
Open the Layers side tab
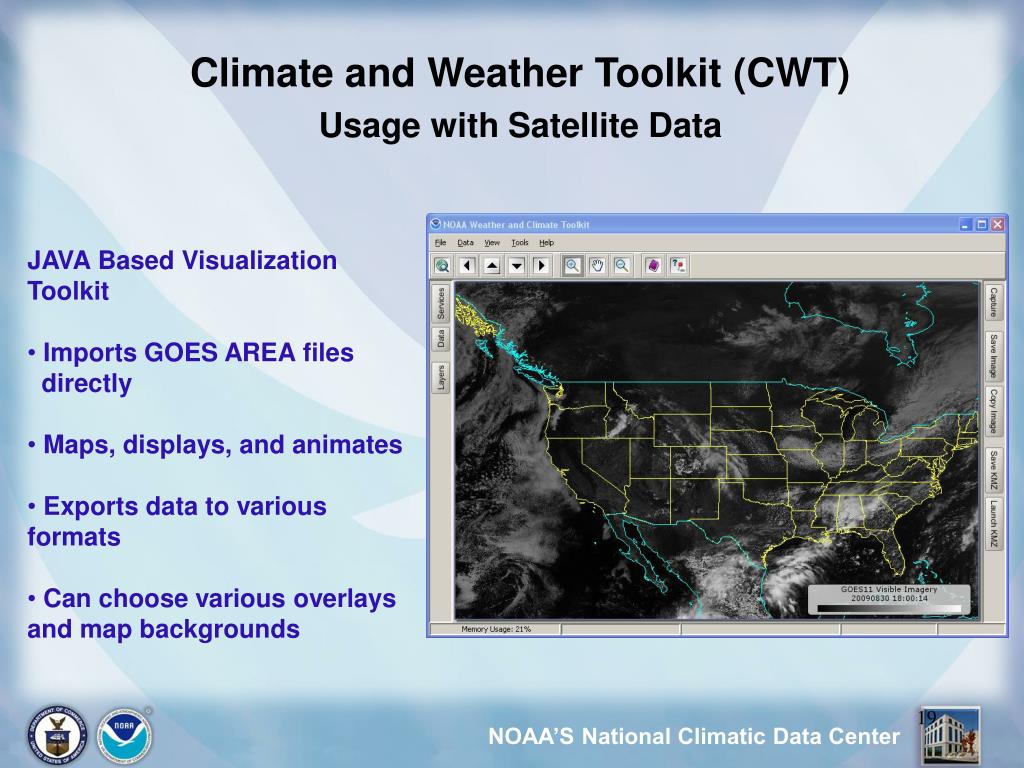[x=441, y=377]
